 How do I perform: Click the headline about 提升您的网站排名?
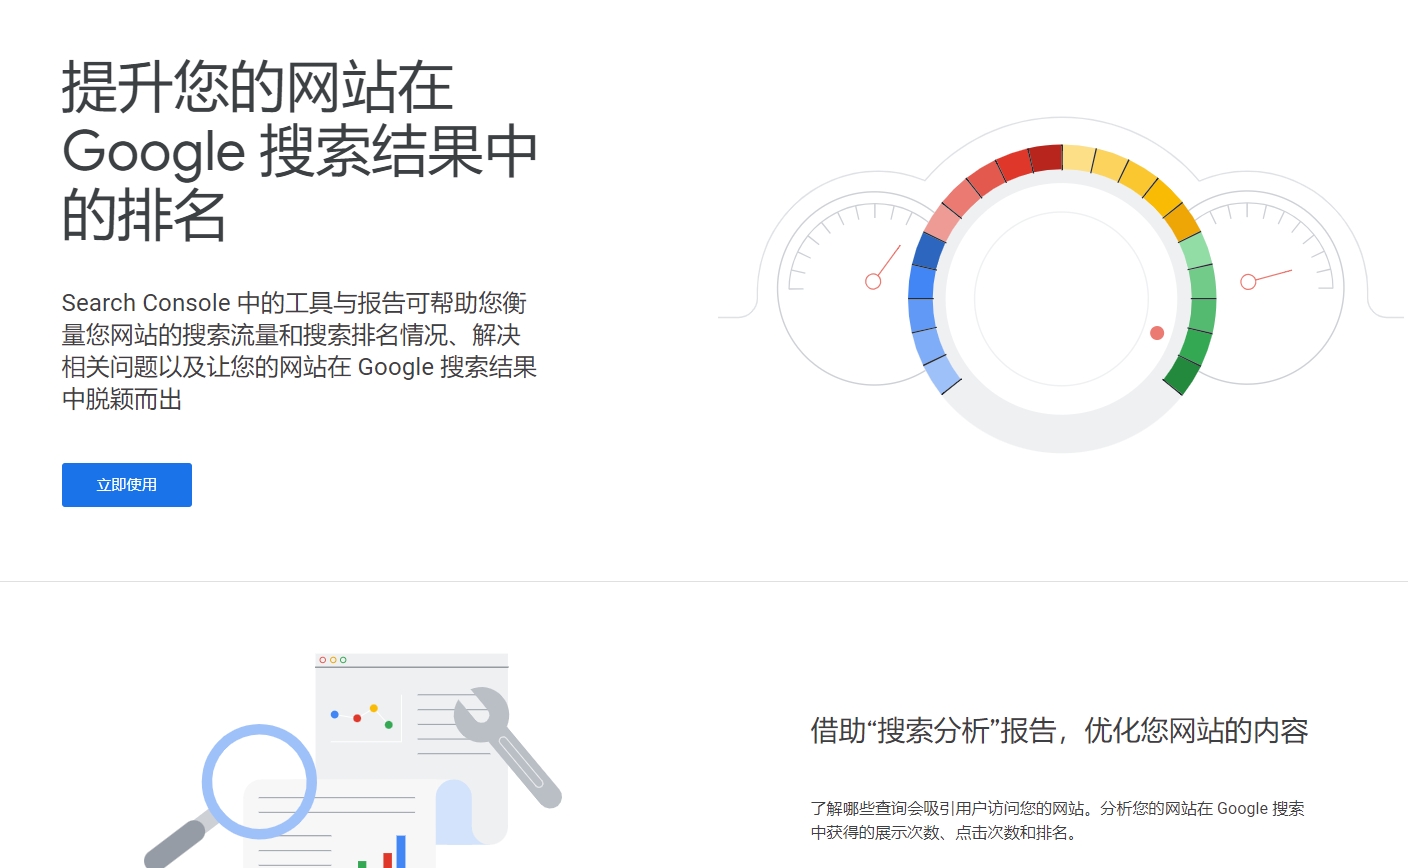tap(300, 150)
